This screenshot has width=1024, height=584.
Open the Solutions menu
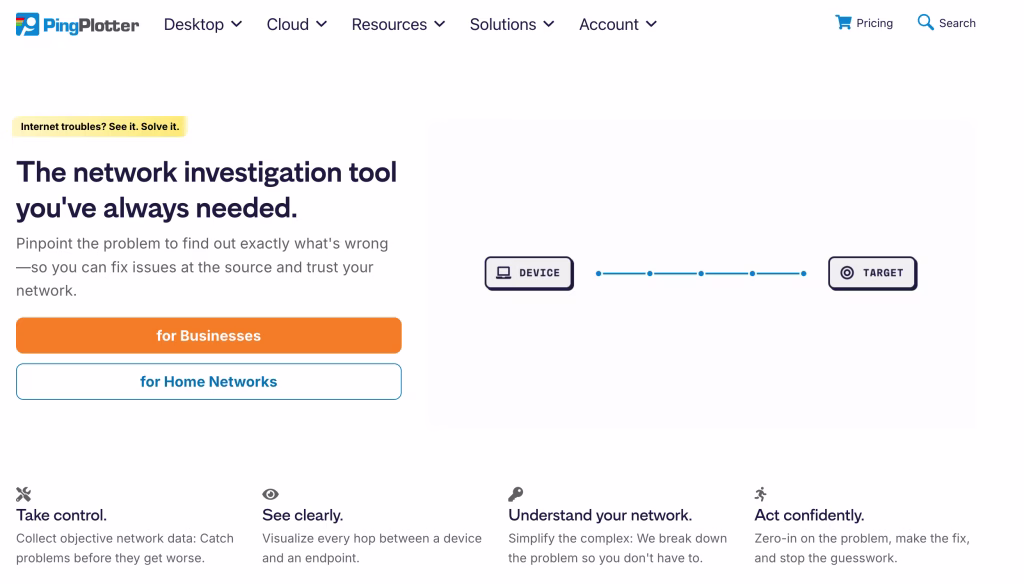coord(512,24)
